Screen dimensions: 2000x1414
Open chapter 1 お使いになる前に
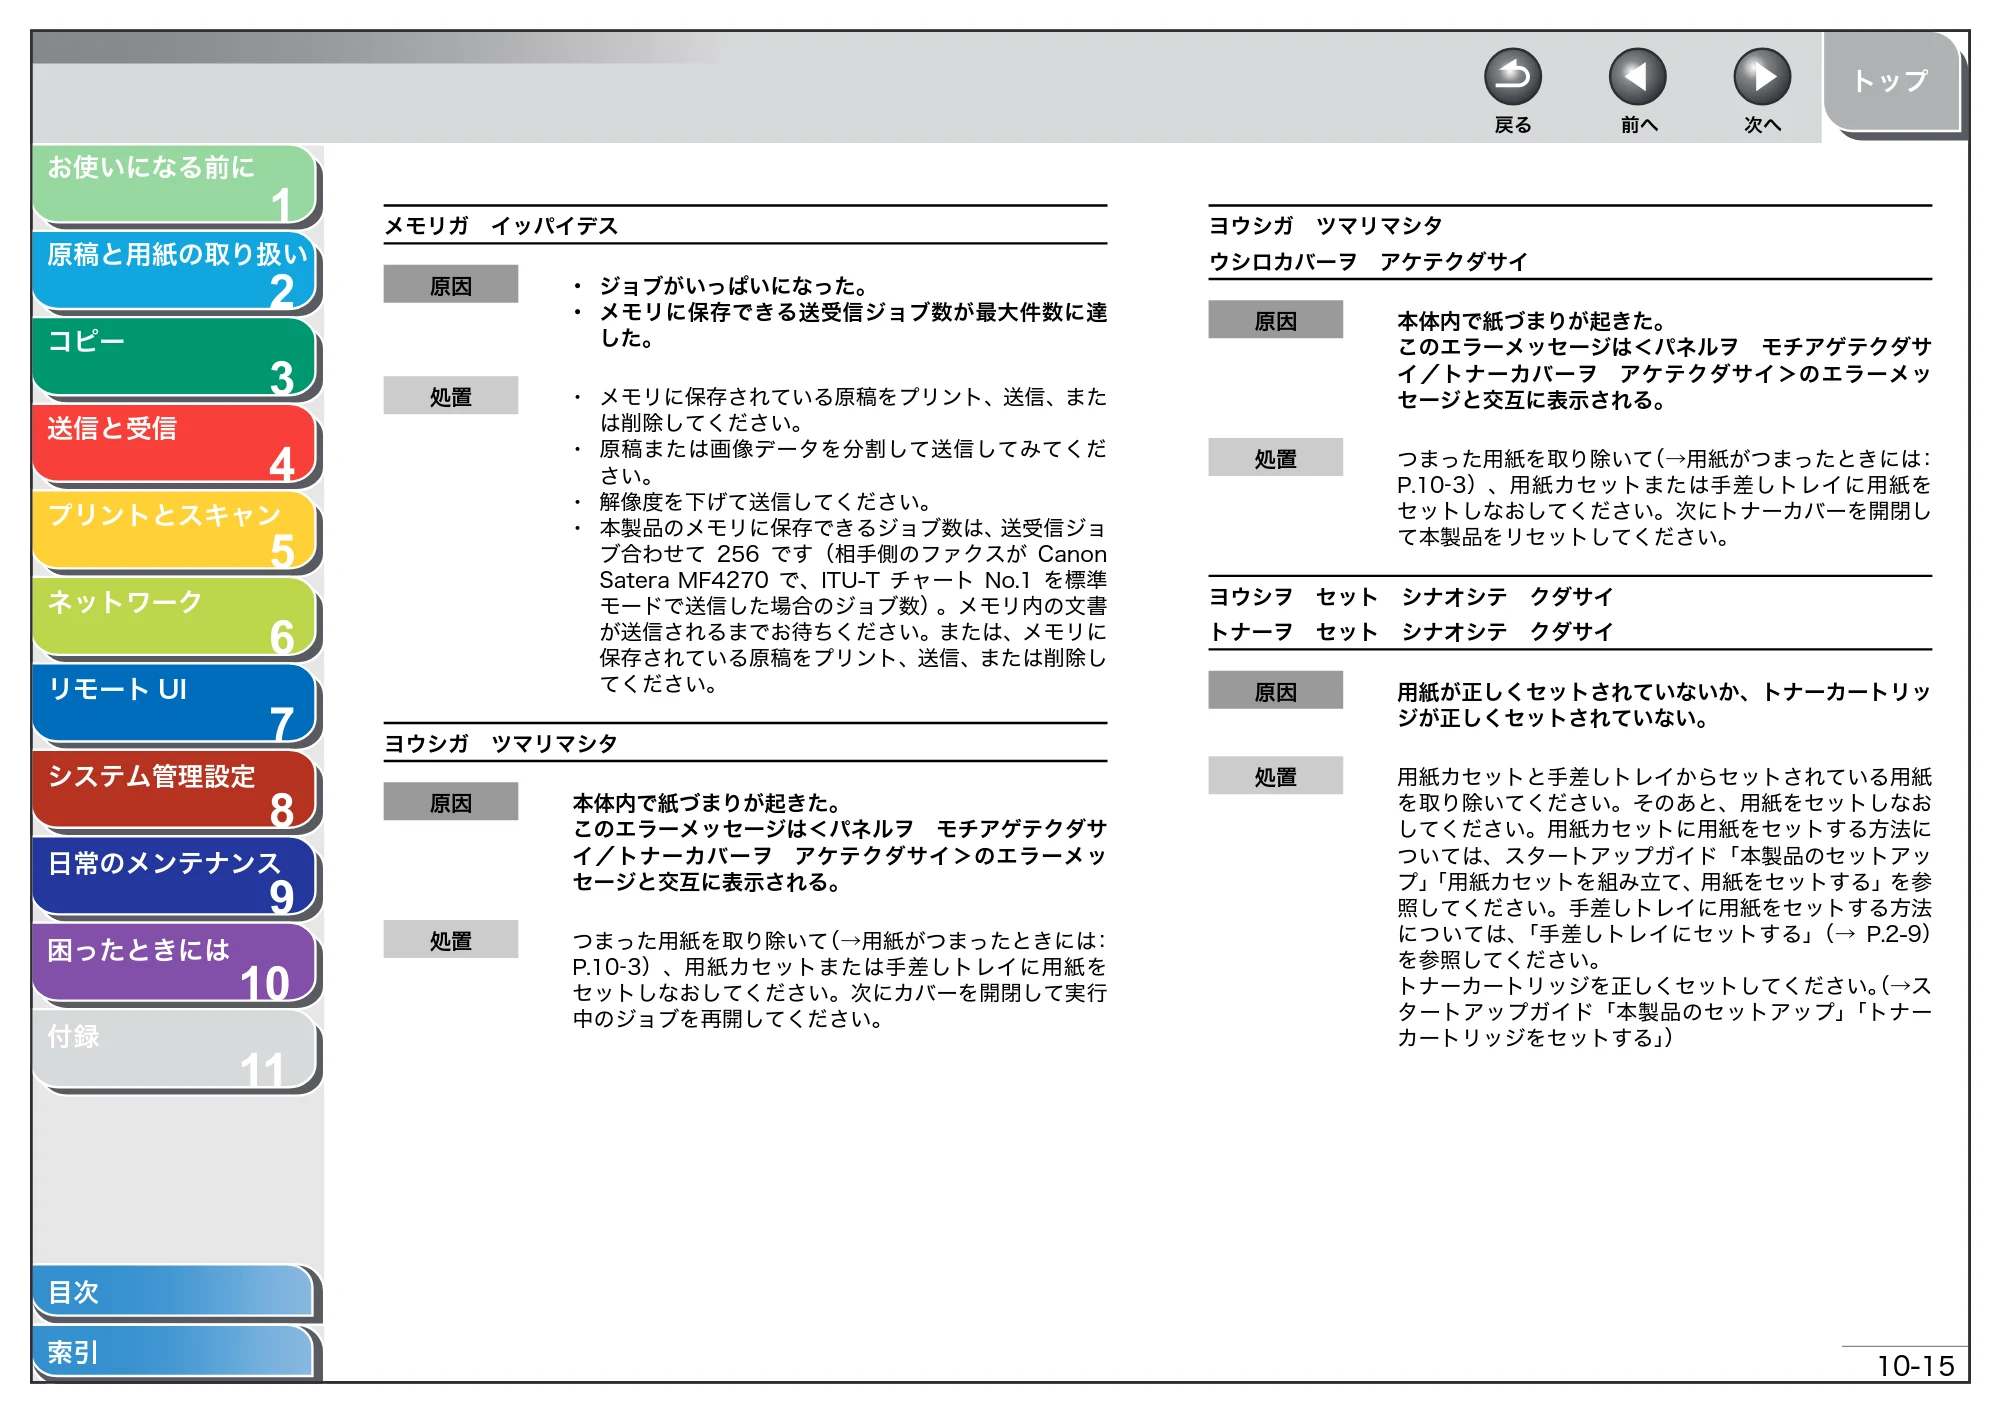[x=175, y=185]
